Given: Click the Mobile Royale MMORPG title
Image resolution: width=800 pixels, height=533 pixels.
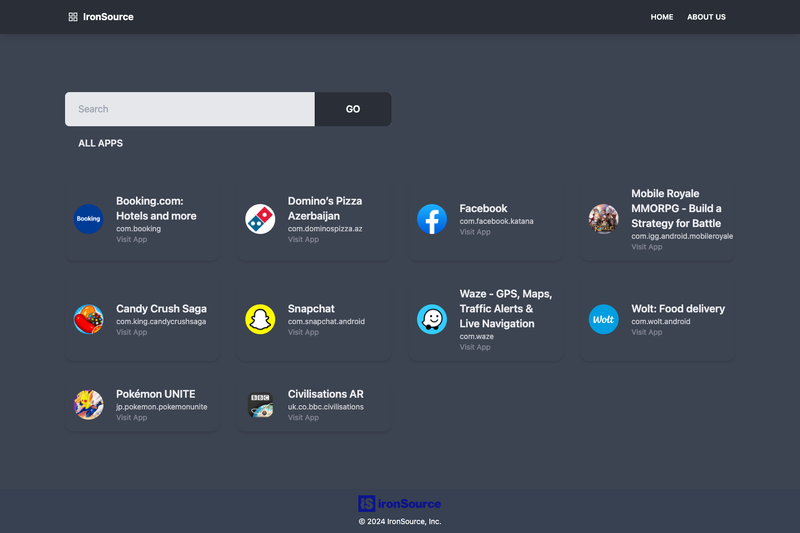Looking at the screenshot, I should [x=676, y=209].
